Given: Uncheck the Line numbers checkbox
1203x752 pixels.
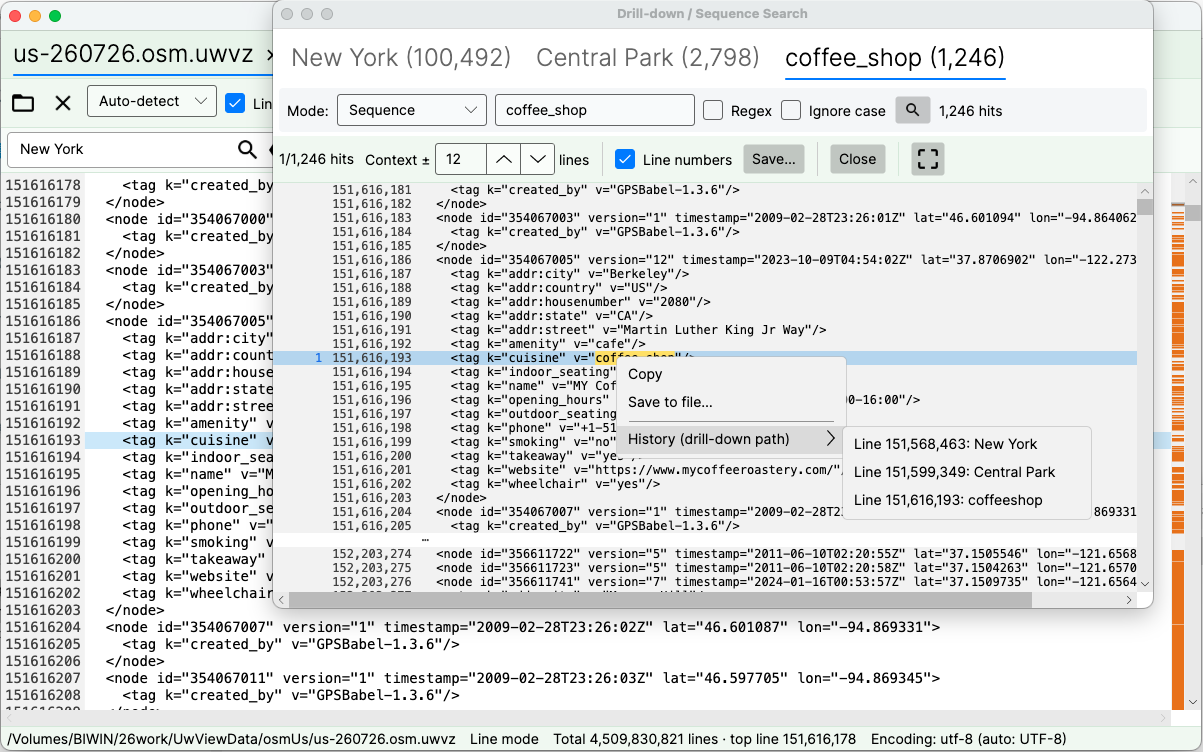Looking at the screenshot, I should click(x=625, y=159).
